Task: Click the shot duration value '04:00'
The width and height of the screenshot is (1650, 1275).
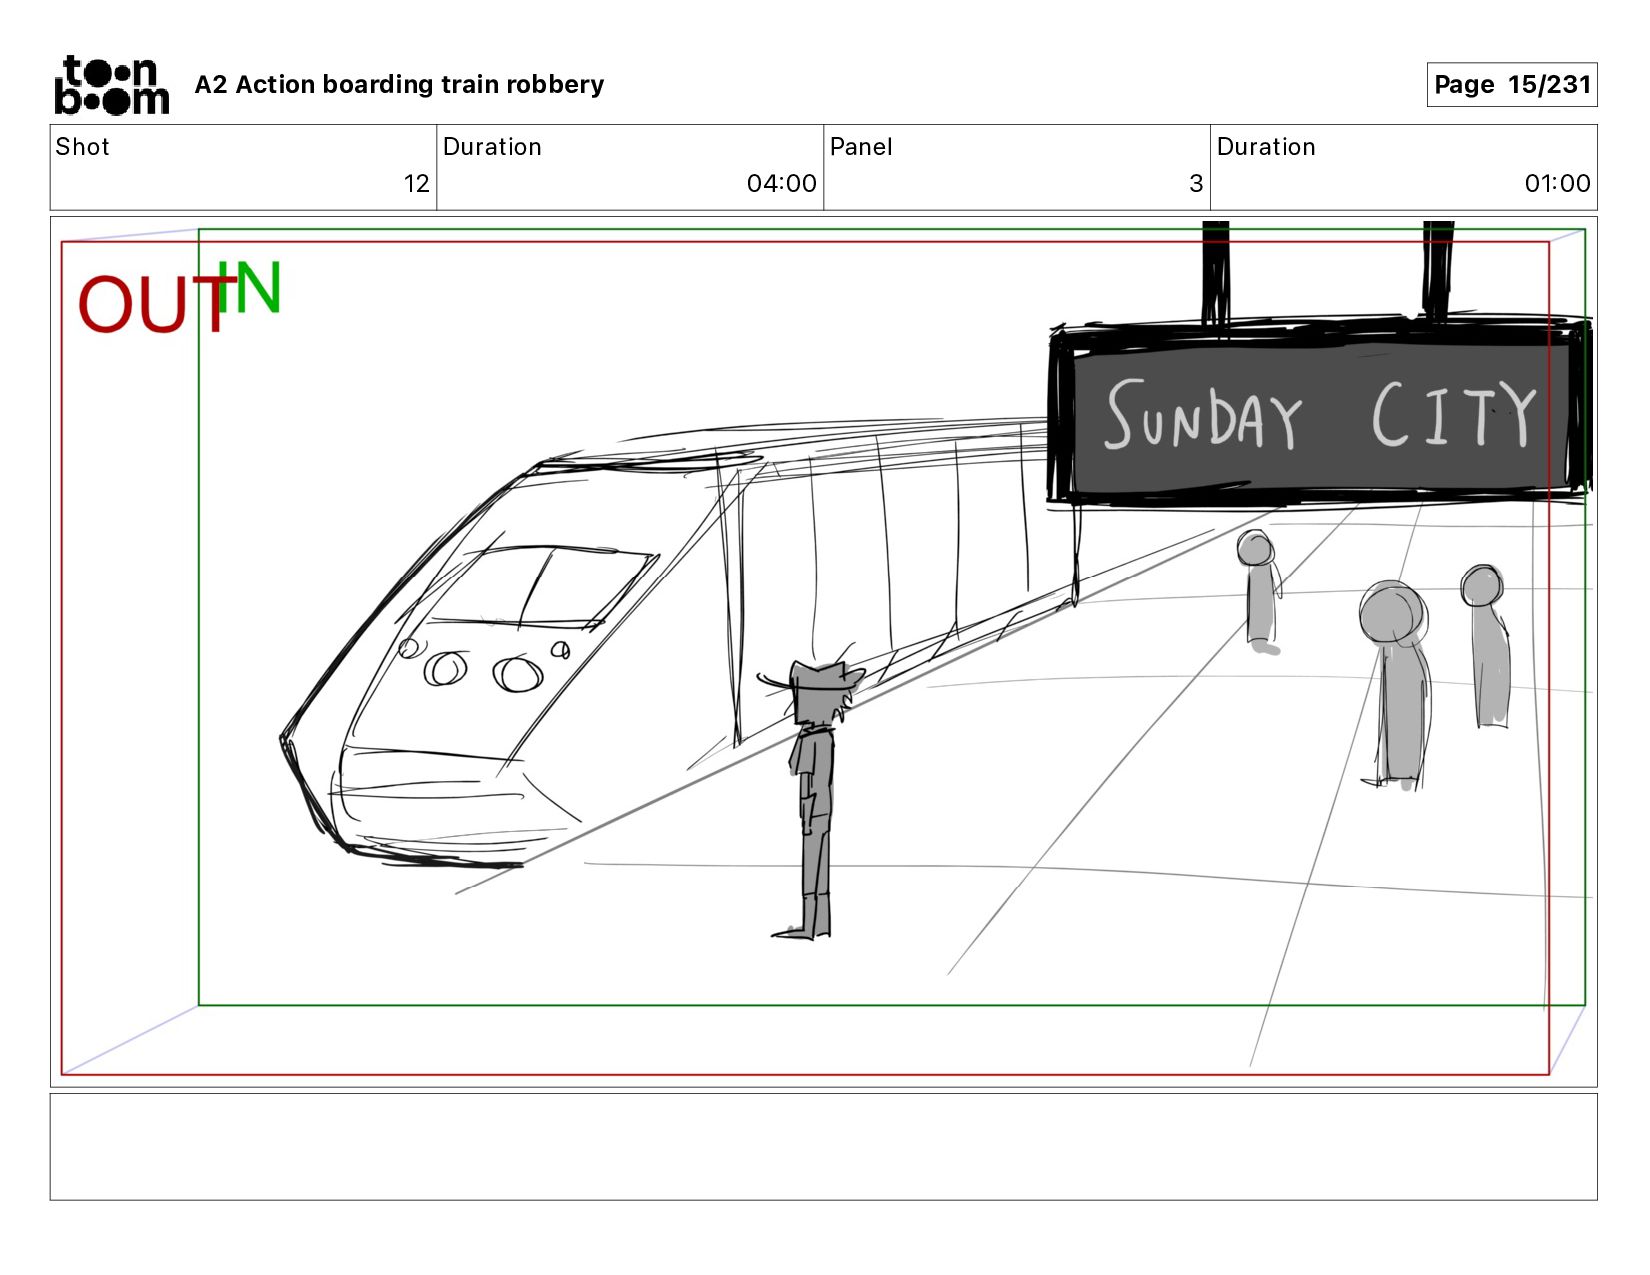Action: point(781,184)
